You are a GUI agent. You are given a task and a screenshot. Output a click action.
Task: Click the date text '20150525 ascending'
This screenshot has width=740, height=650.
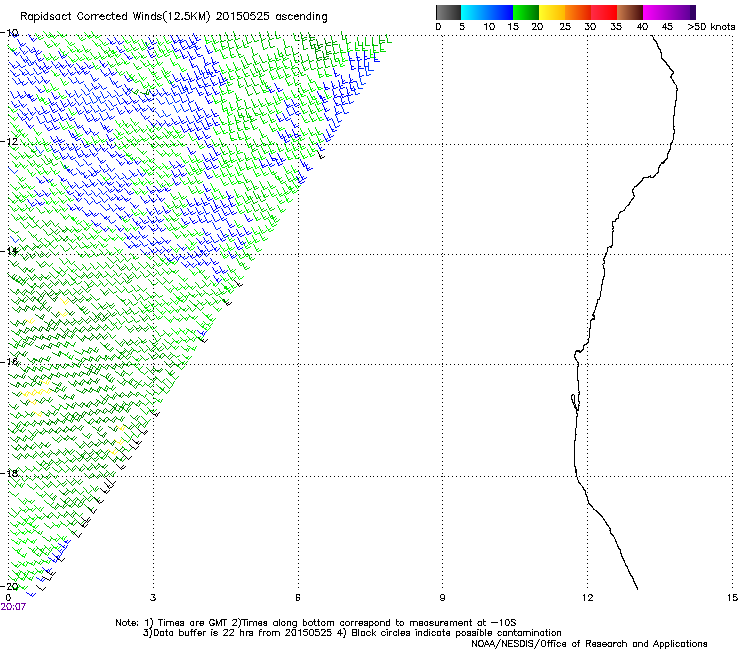271,17
